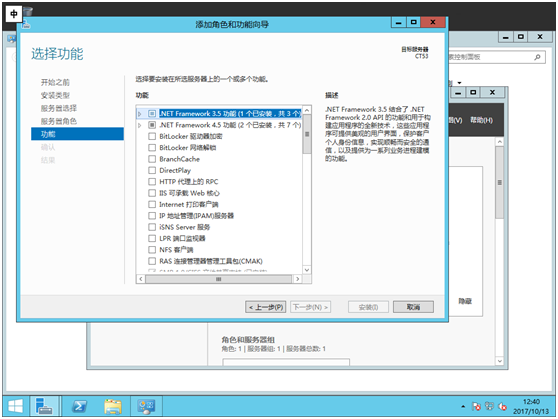Click the feature list scroll left arrow

pos(141,279)
